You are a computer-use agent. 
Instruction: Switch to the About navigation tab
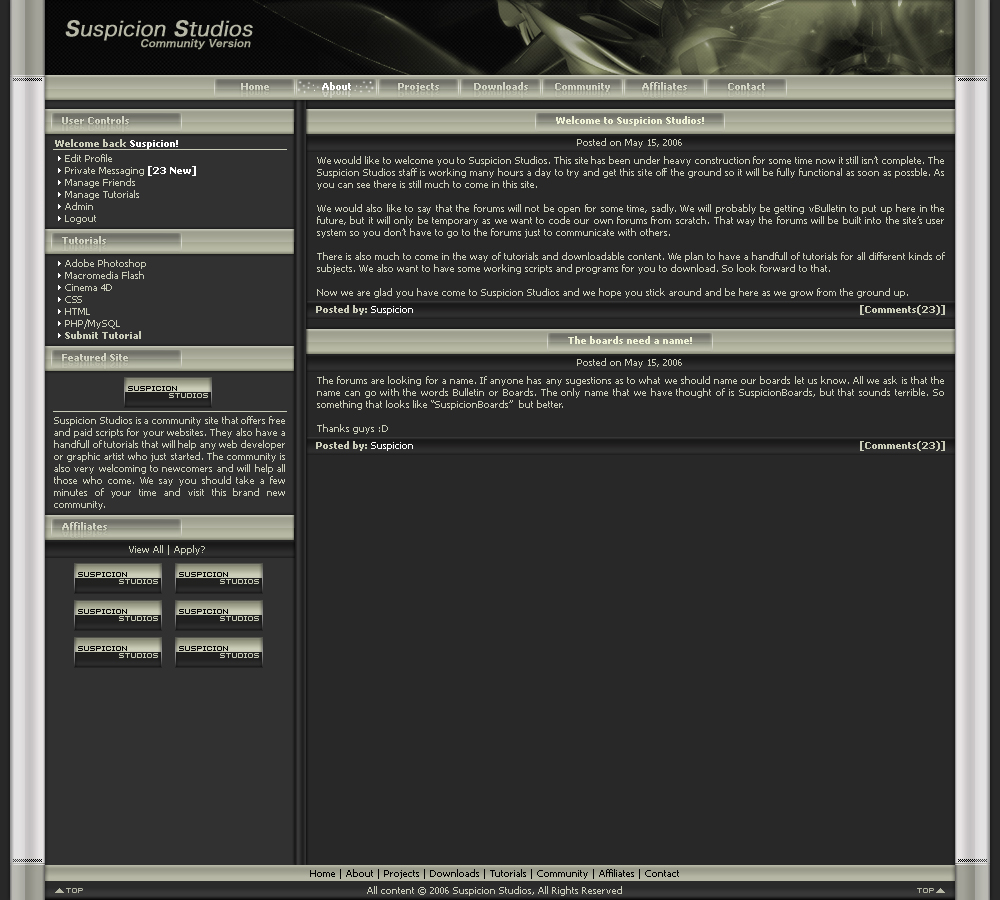(x=335, y=86)
